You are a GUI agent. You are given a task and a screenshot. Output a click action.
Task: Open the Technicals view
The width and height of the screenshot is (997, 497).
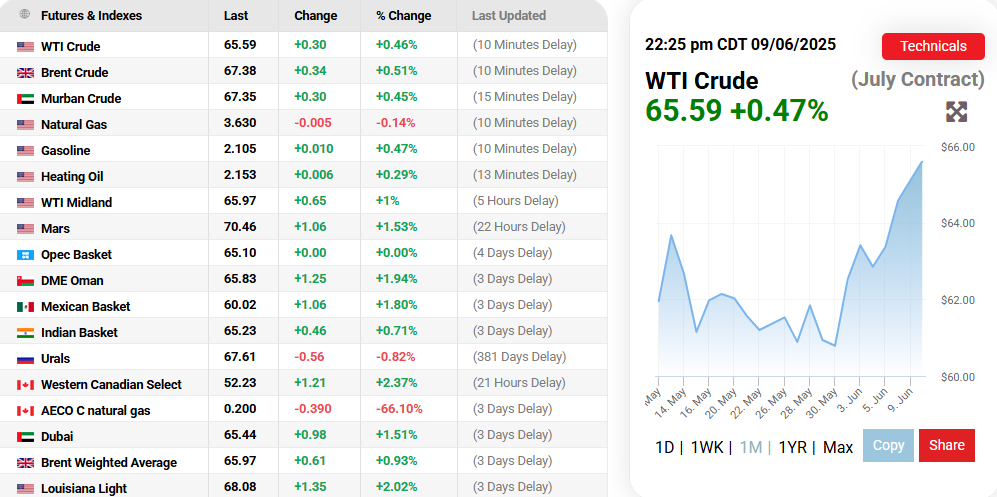(933, 46)
